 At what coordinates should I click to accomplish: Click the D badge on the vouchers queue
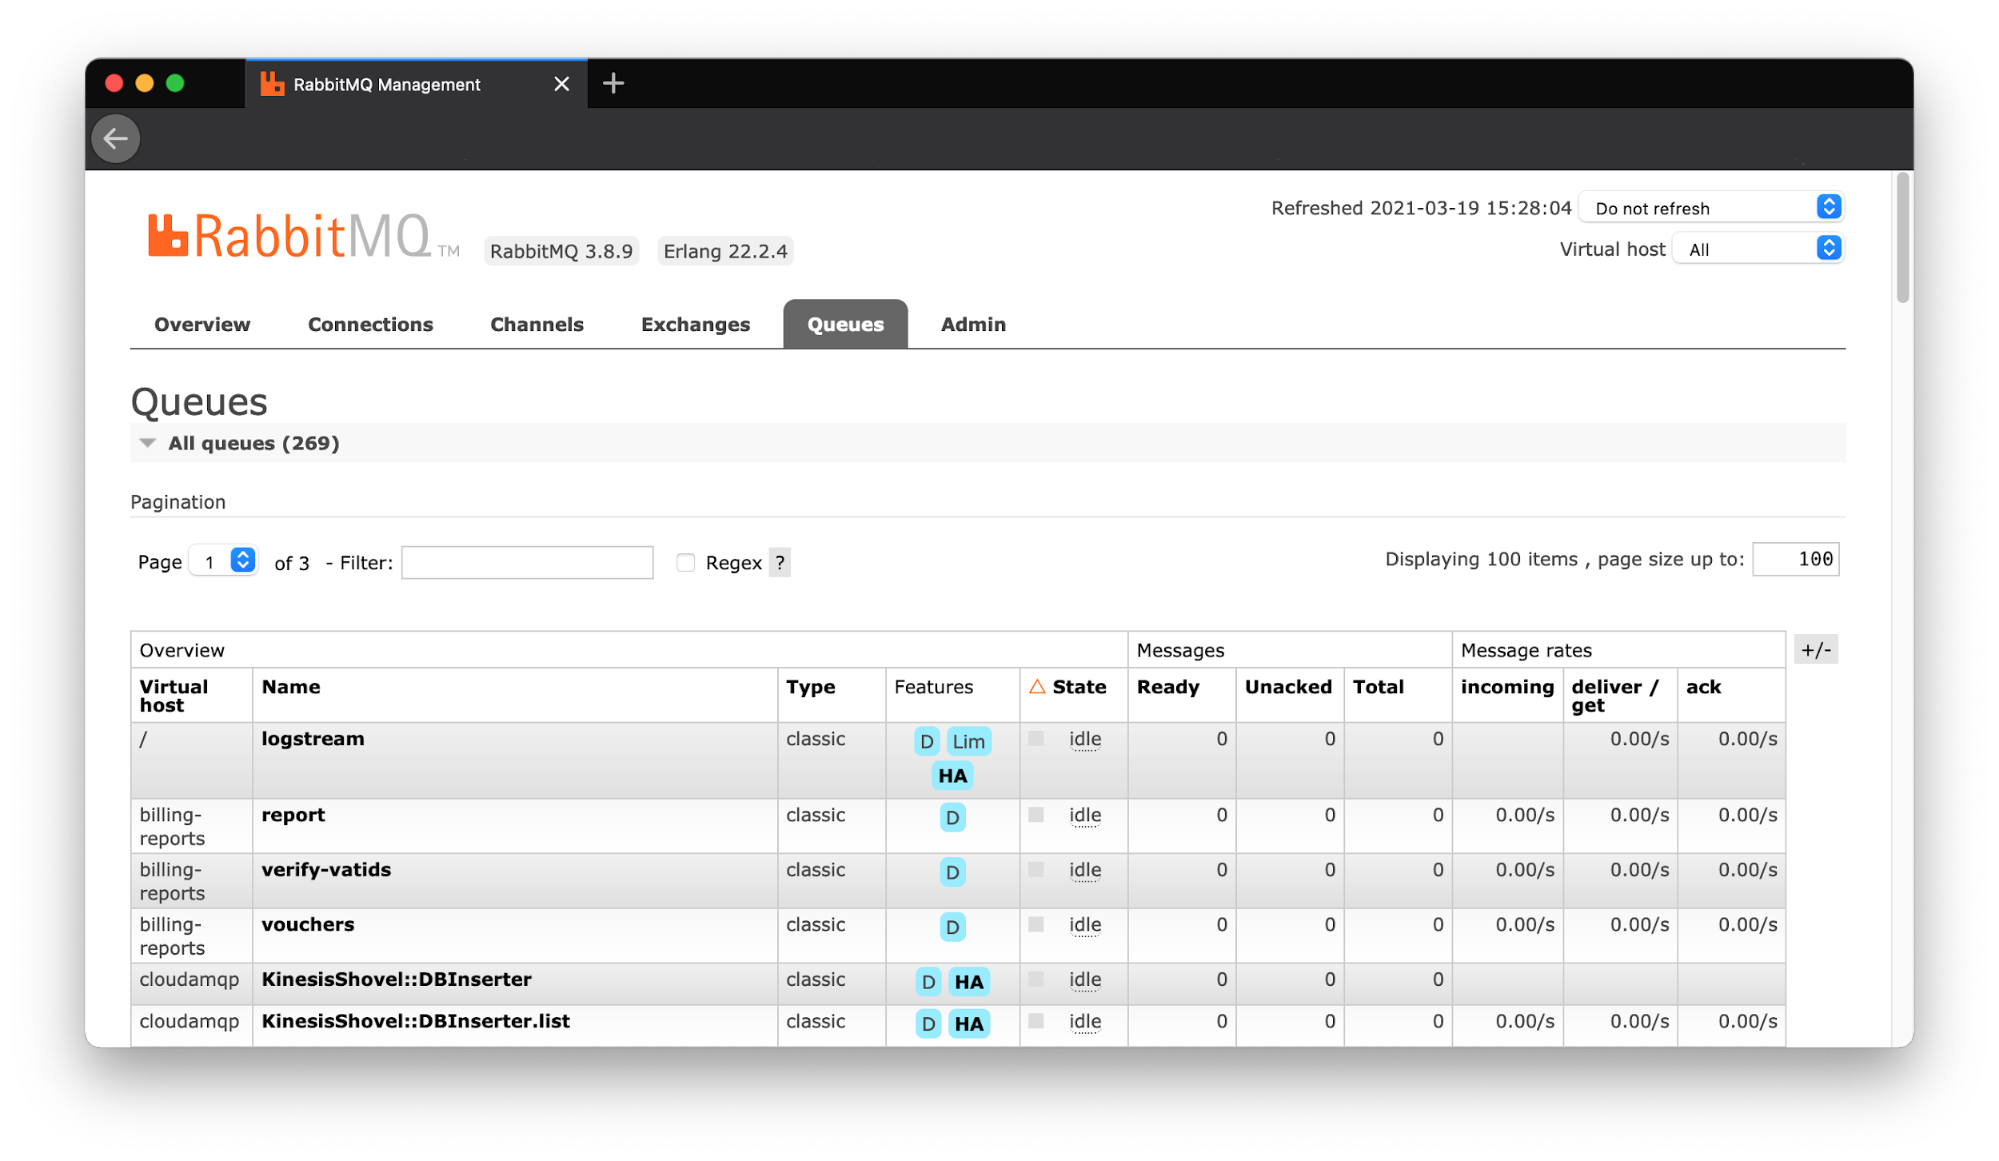[x=952, y=927]
